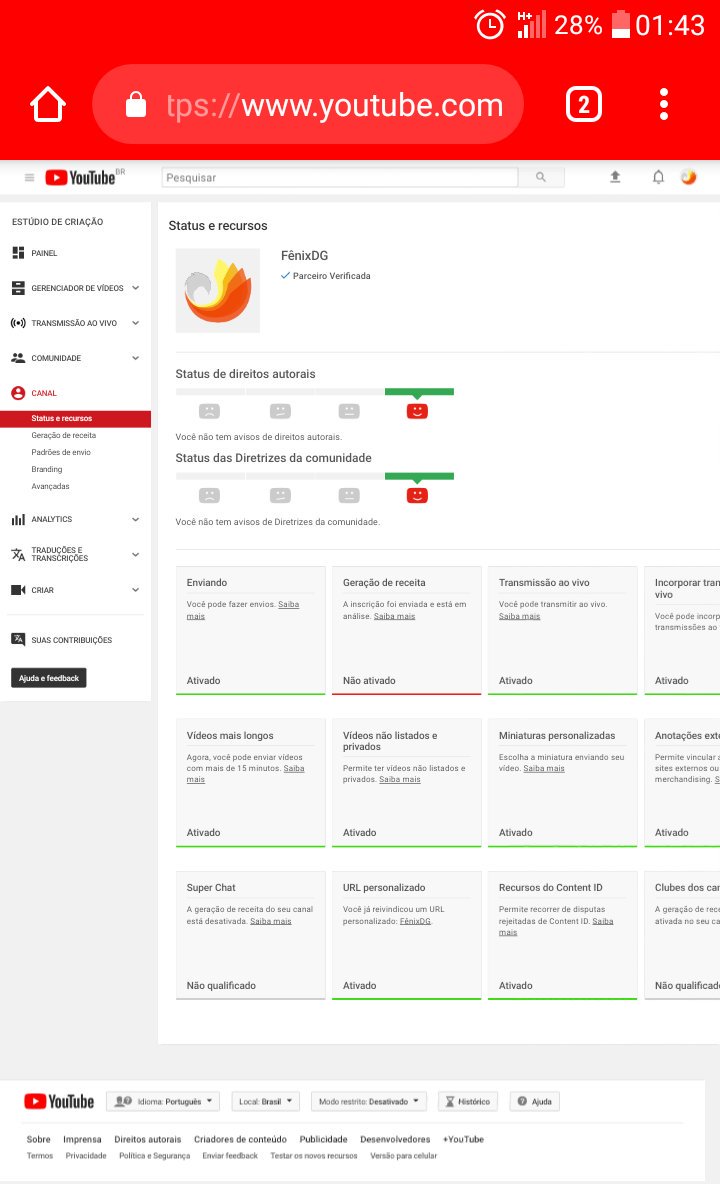Open the YouTube hamburger guide menu
Viewport: 720px width, 1184px height.
pyautogui.click(x=29, y=177)
